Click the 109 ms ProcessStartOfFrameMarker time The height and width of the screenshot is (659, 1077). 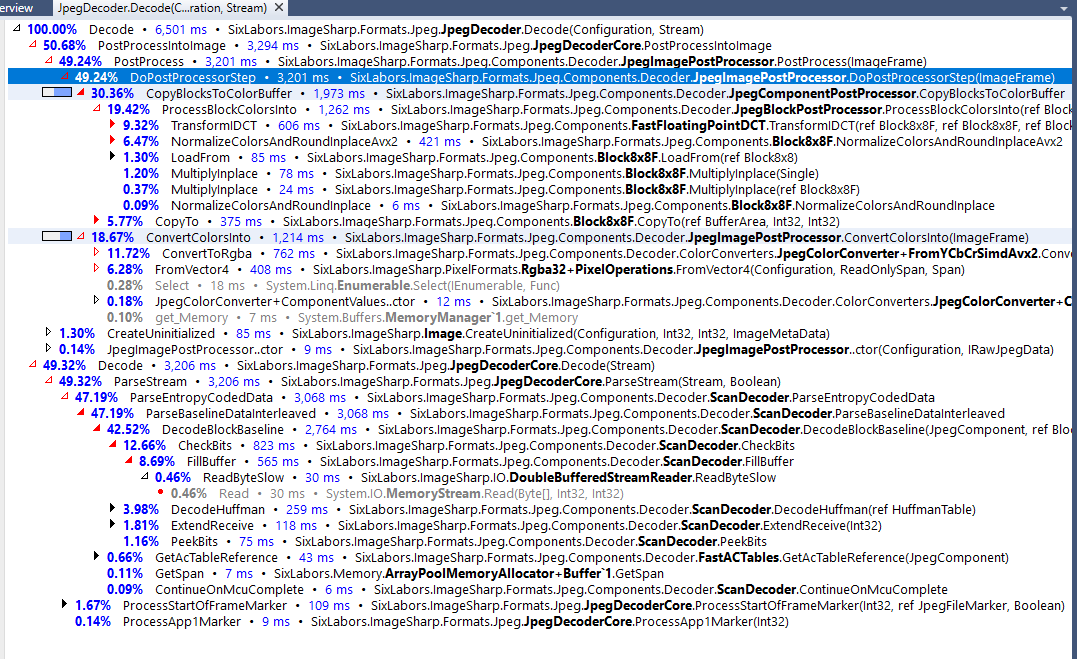pos(329,605)
